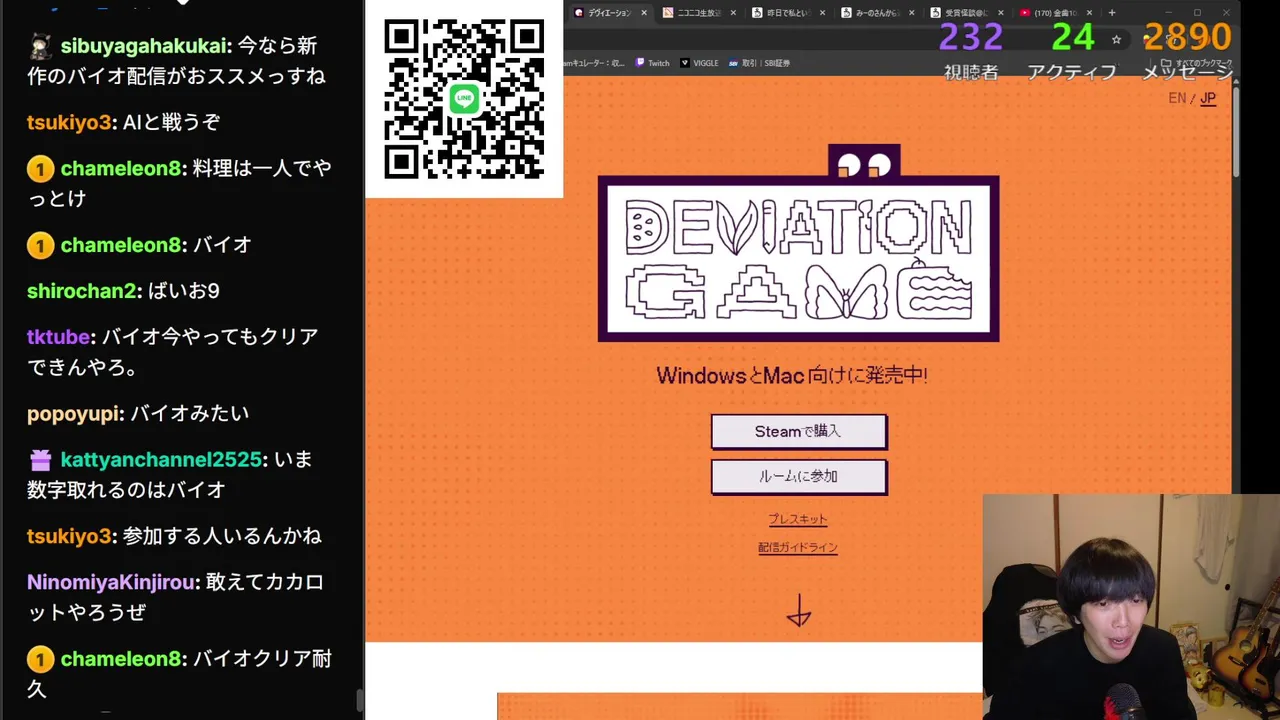The height and width of the screenshot is (720, 1280).
Task: Switch to the 昨日で私という browser tab
Action: pyautogui.click(x=788, y=13)
